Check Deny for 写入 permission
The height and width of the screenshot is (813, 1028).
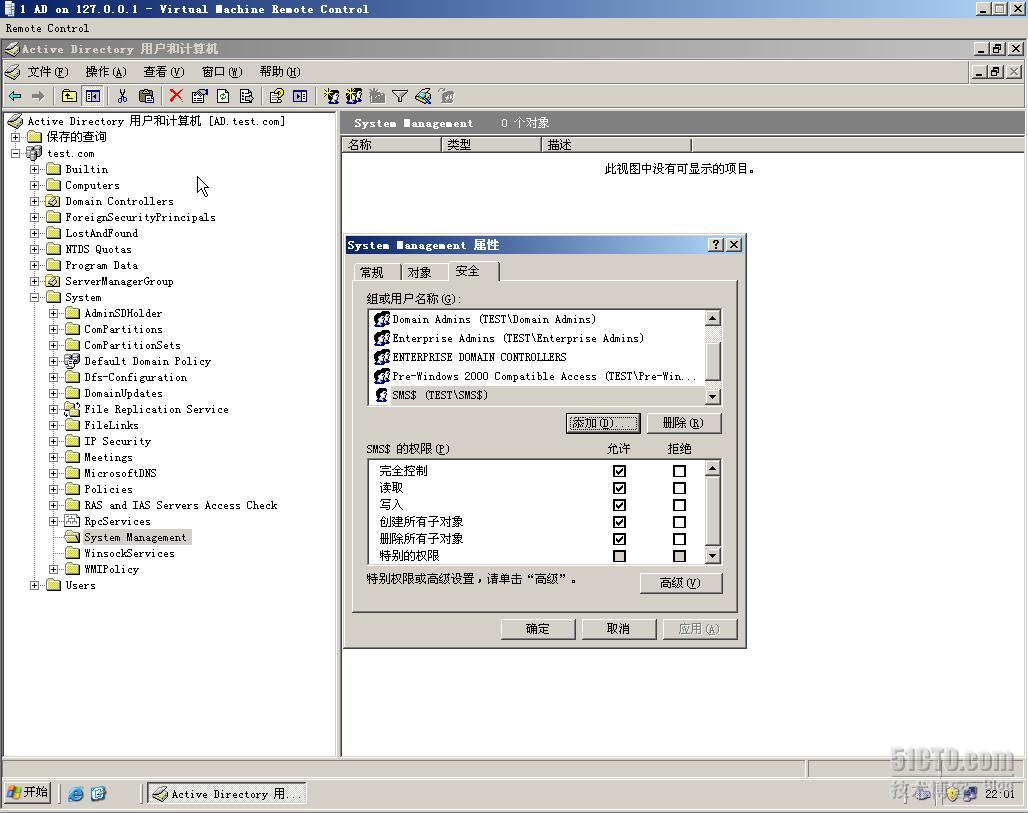[x=679, y=505]
